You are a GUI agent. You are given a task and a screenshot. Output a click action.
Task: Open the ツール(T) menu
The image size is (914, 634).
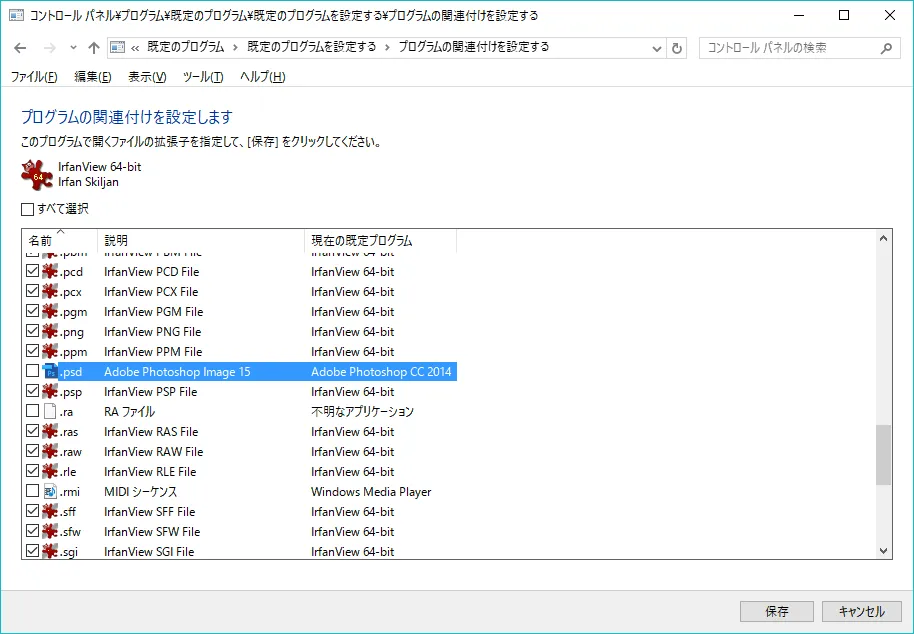point(203,77)
